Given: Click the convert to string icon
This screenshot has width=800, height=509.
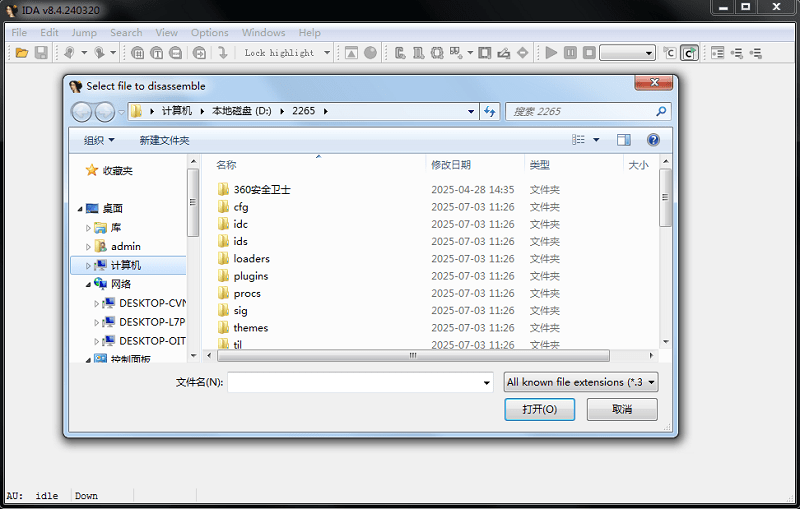Looking at the screenshot, I should click(x=437, y=53).
